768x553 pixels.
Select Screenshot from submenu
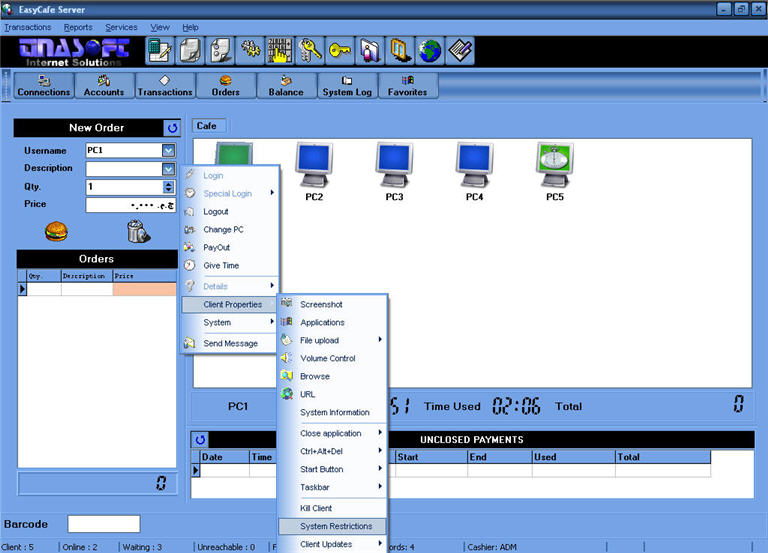tap(333, 304)
